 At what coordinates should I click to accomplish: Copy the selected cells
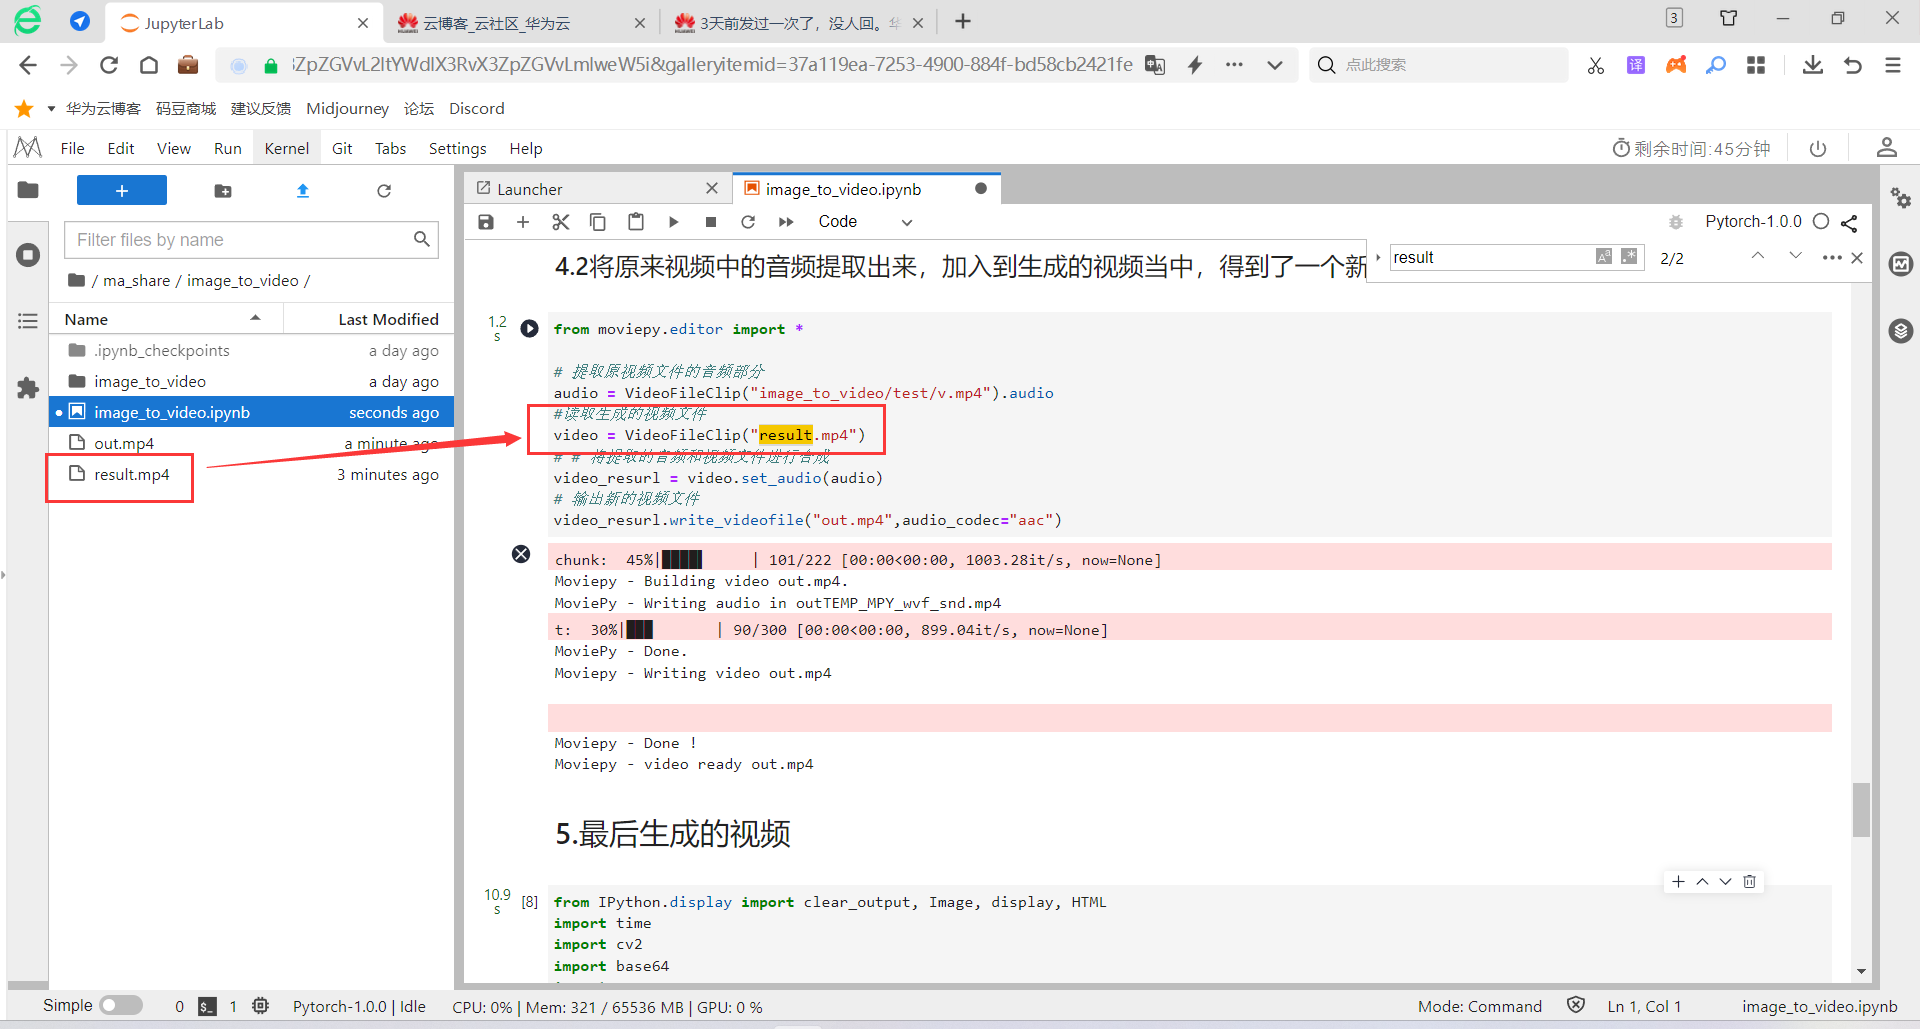pos(598,222)
